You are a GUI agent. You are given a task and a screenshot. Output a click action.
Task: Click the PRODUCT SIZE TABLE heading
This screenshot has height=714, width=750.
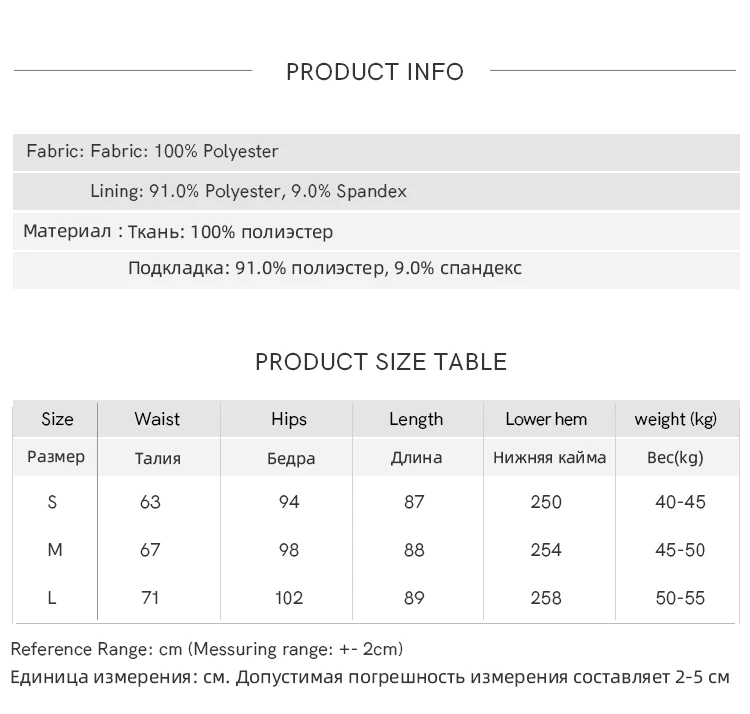380,362
